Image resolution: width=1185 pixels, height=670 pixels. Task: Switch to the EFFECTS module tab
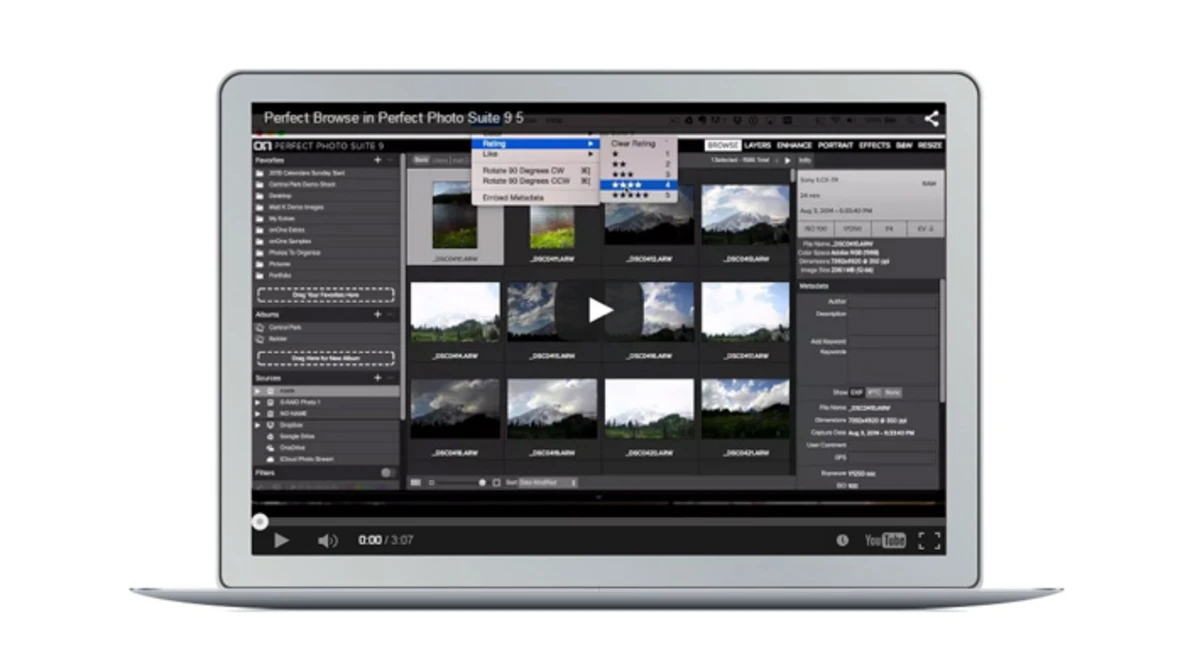pyautogui.click(x=874, y=146)
